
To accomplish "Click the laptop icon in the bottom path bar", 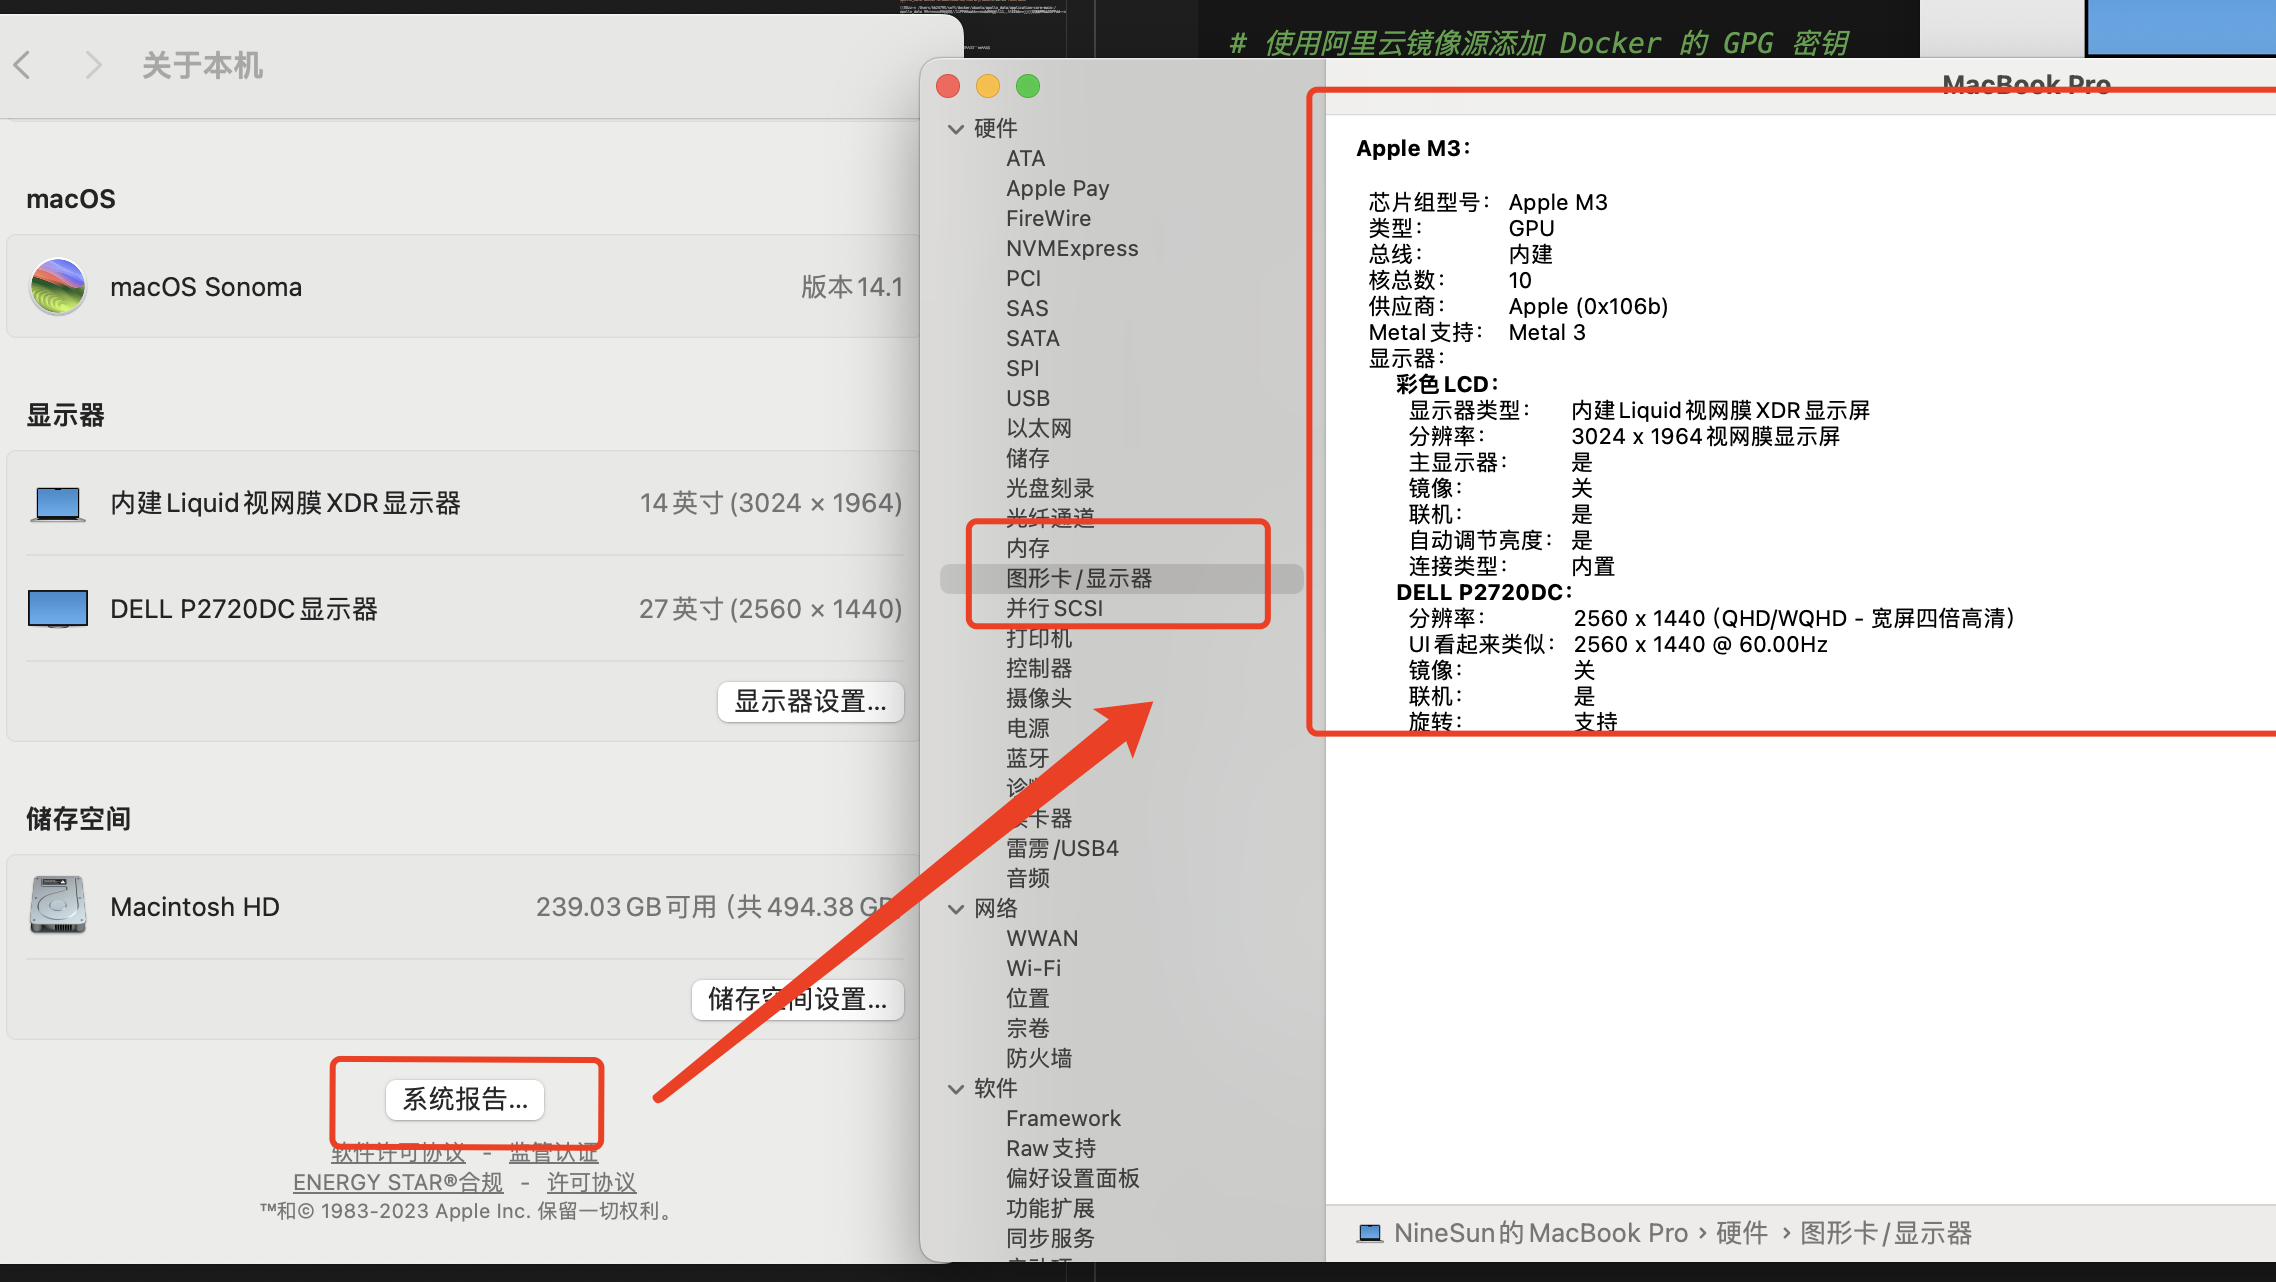I will 1369,1233.
